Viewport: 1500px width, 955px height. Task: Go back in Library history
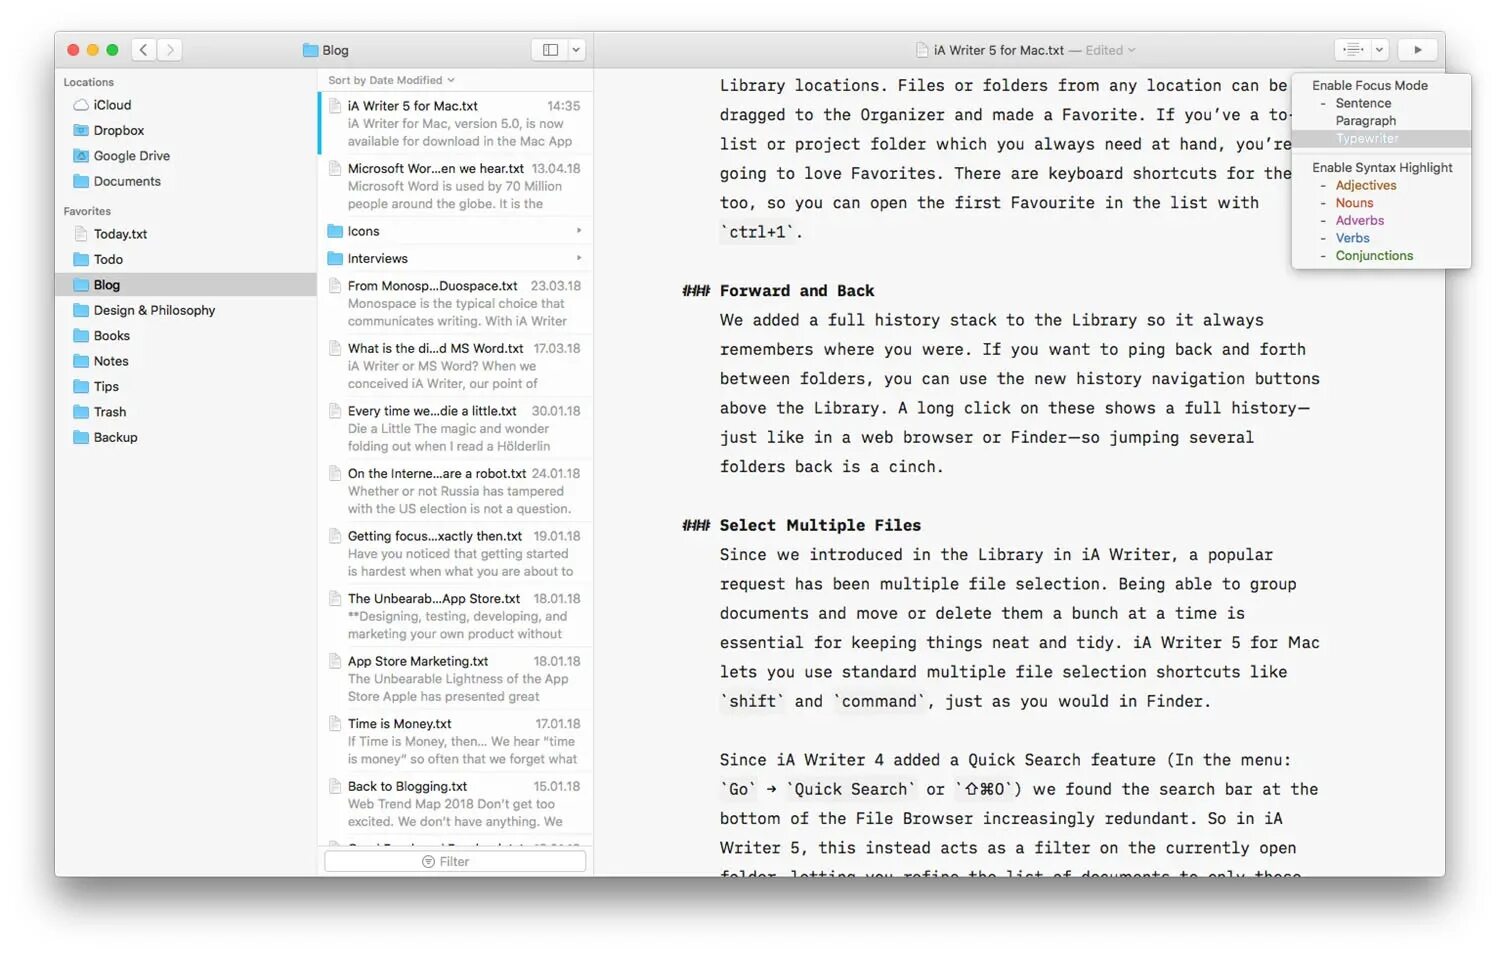143,50
